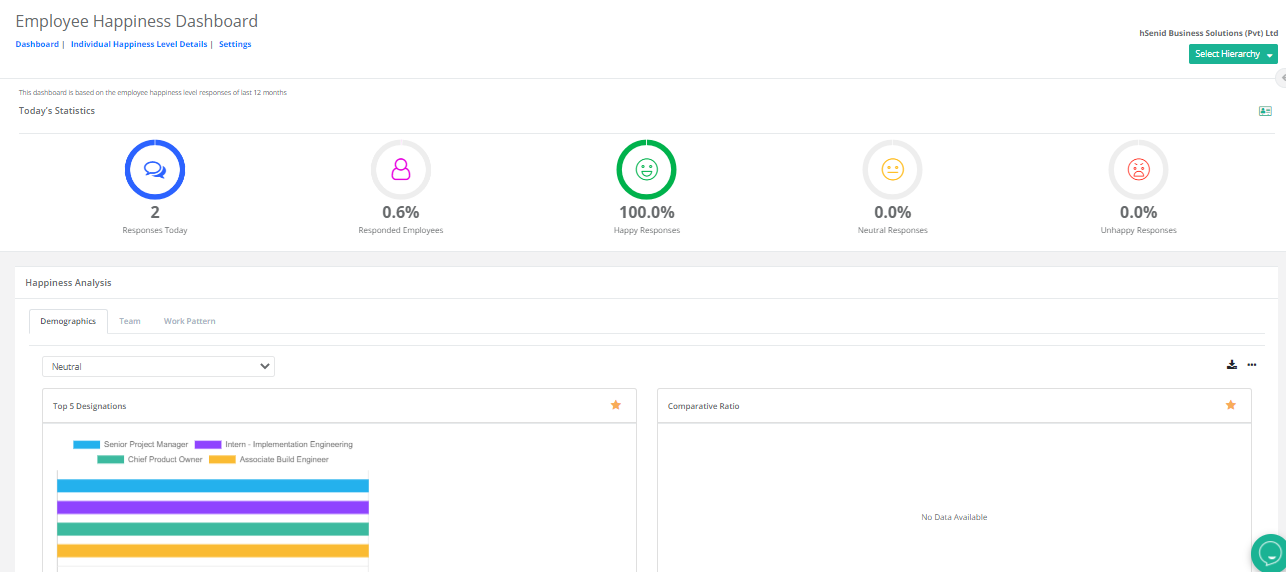Viewport: 1286px width, 572px height.
Task: Switch to the Work Pattern tab
Action: (x=189, y=321)
